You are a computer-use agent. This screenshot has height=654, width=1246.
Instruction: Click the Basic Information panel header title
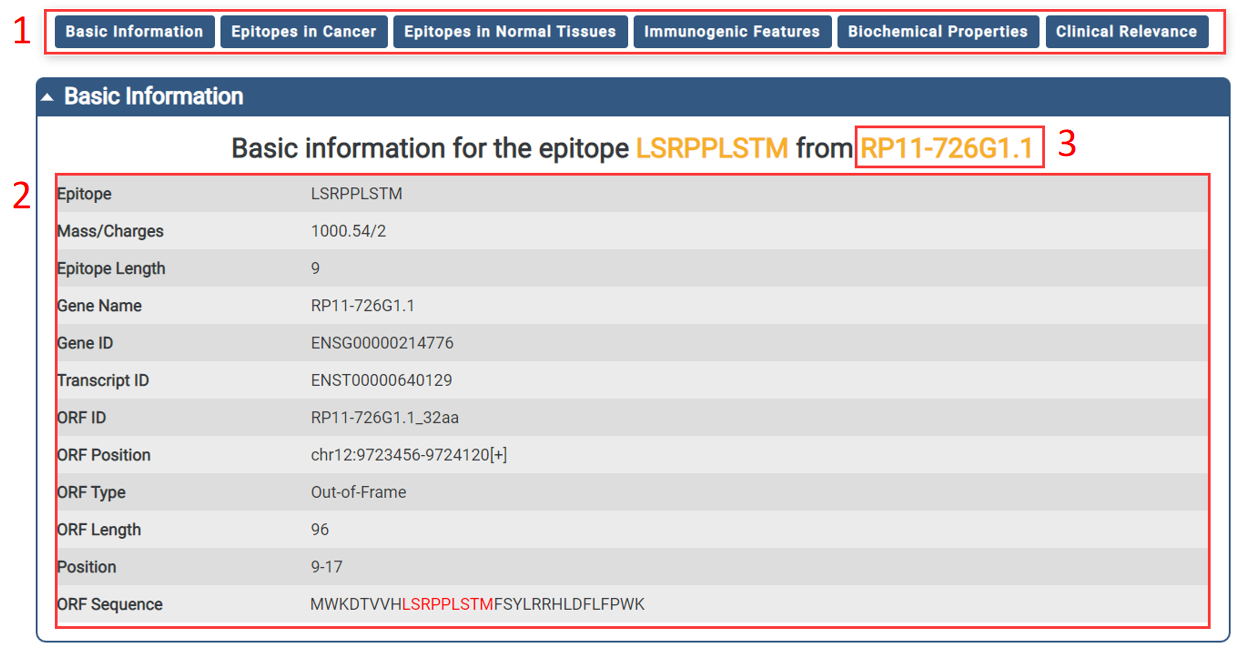click(153, 97)
